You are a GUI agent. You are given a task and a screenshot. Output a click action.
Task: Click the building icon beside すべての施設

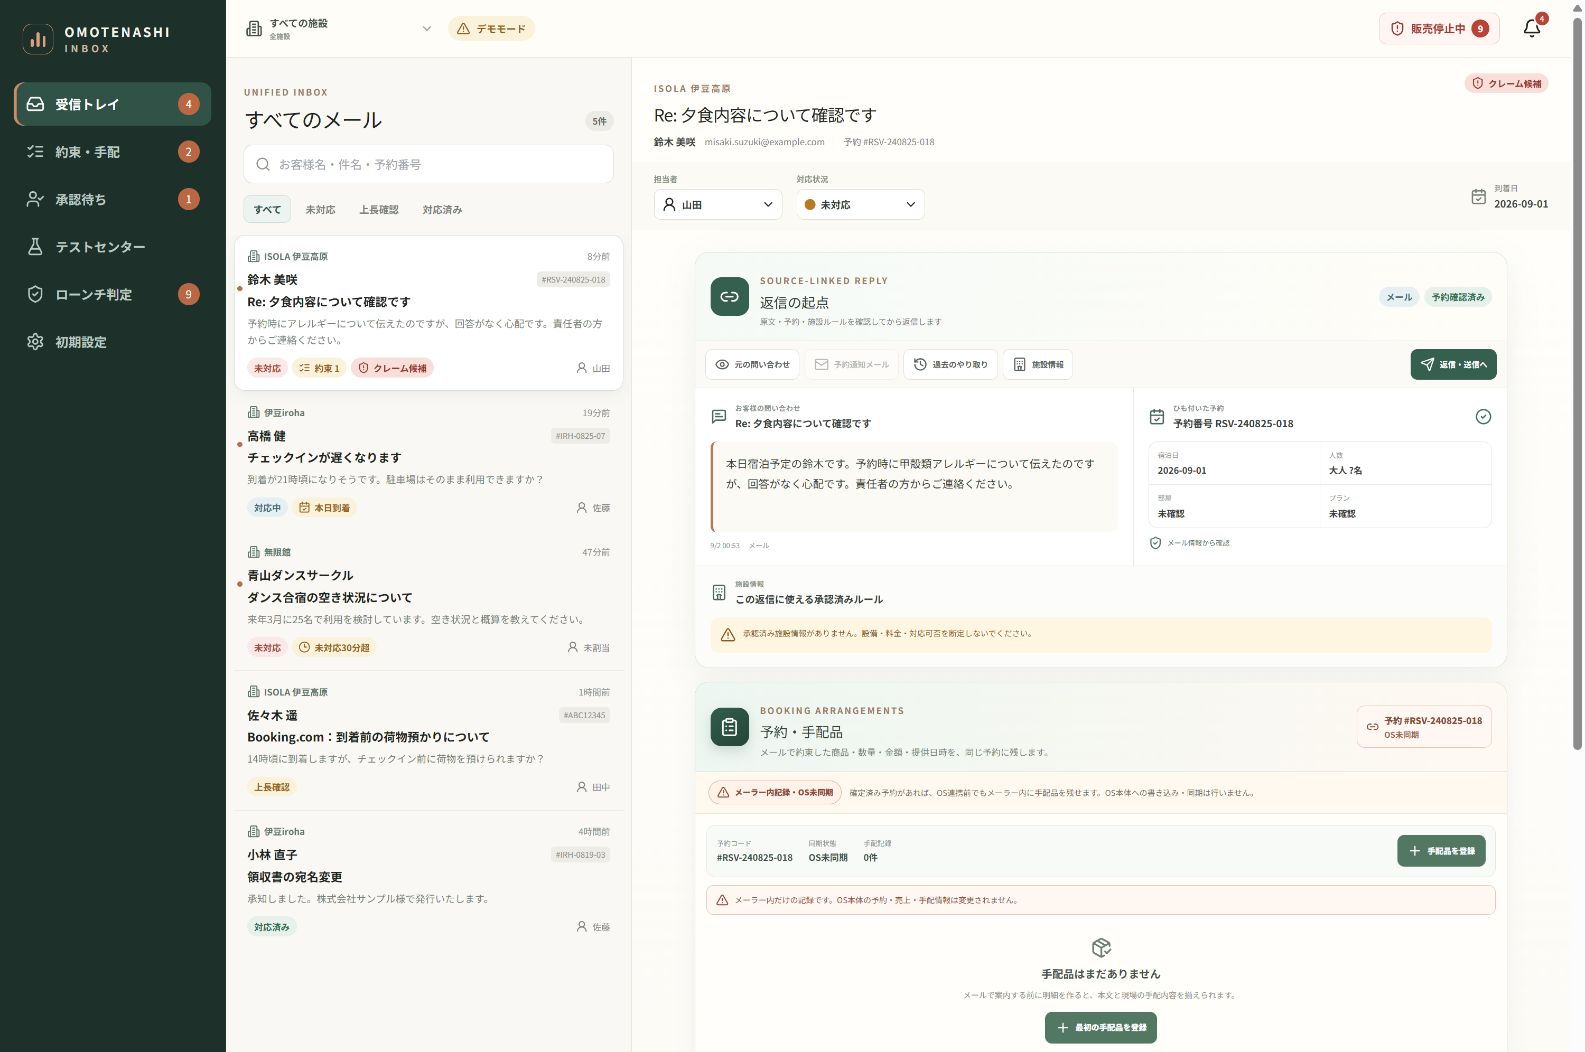(254, 29)
